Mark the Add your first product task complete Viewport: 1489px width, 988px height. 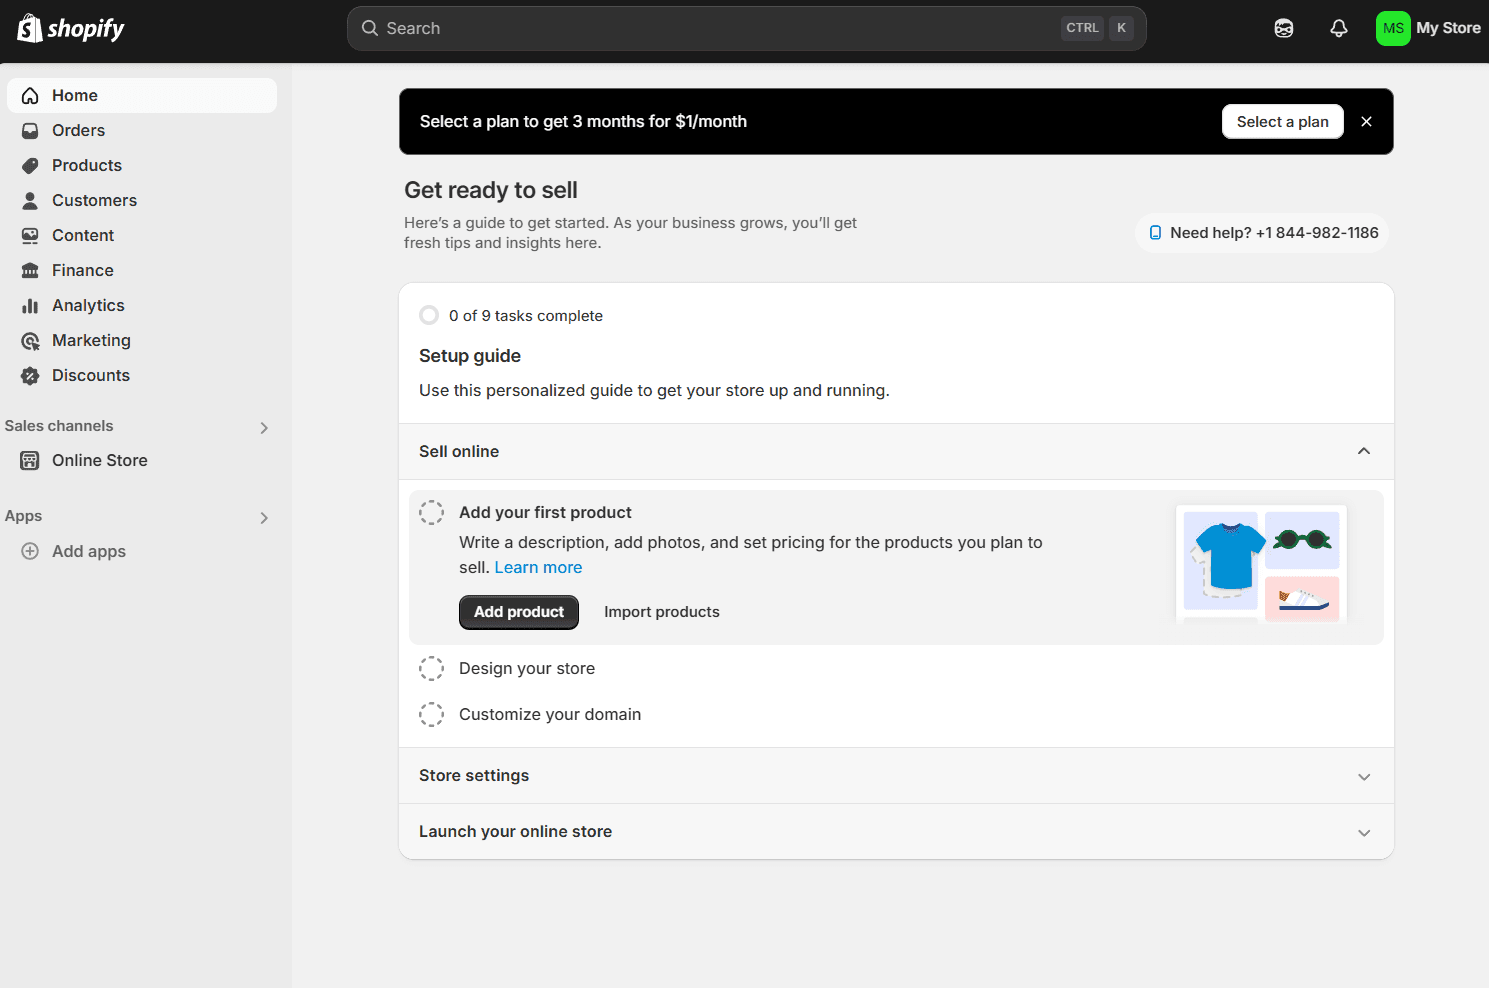(431, 511)
